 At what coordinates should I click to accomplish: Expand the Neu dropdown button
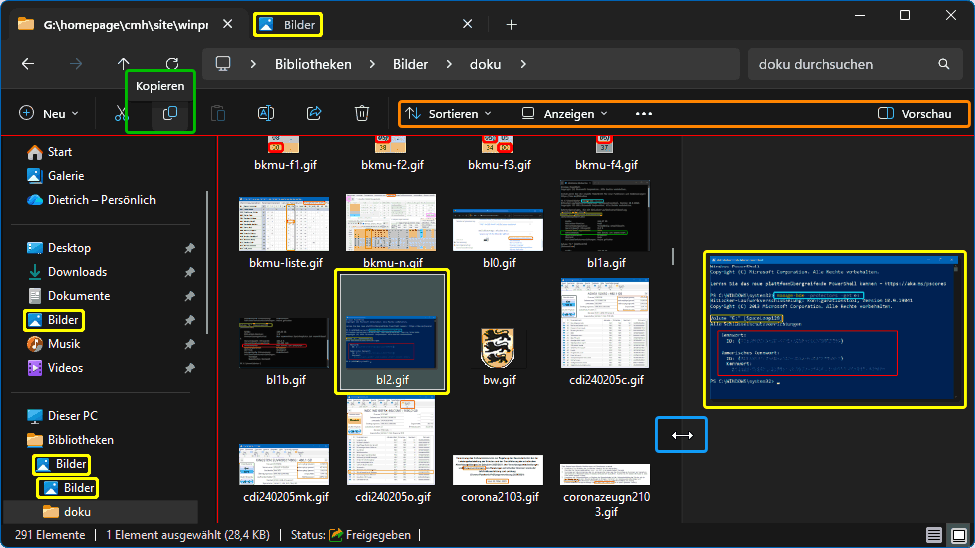(49, 114)
